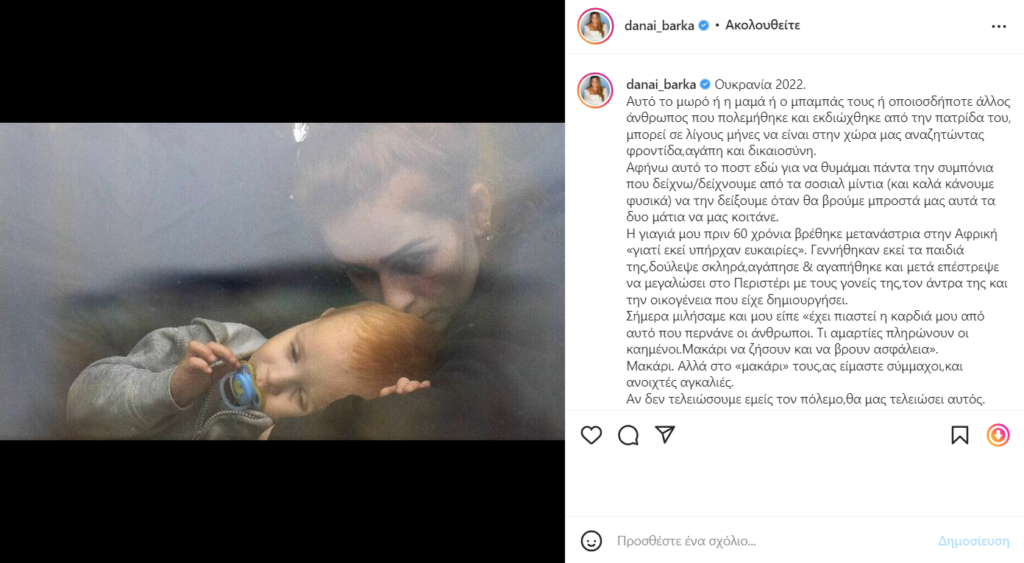Like the post with the heart icon
This screenshot has width=1024, height=563.
pos(591,435)
